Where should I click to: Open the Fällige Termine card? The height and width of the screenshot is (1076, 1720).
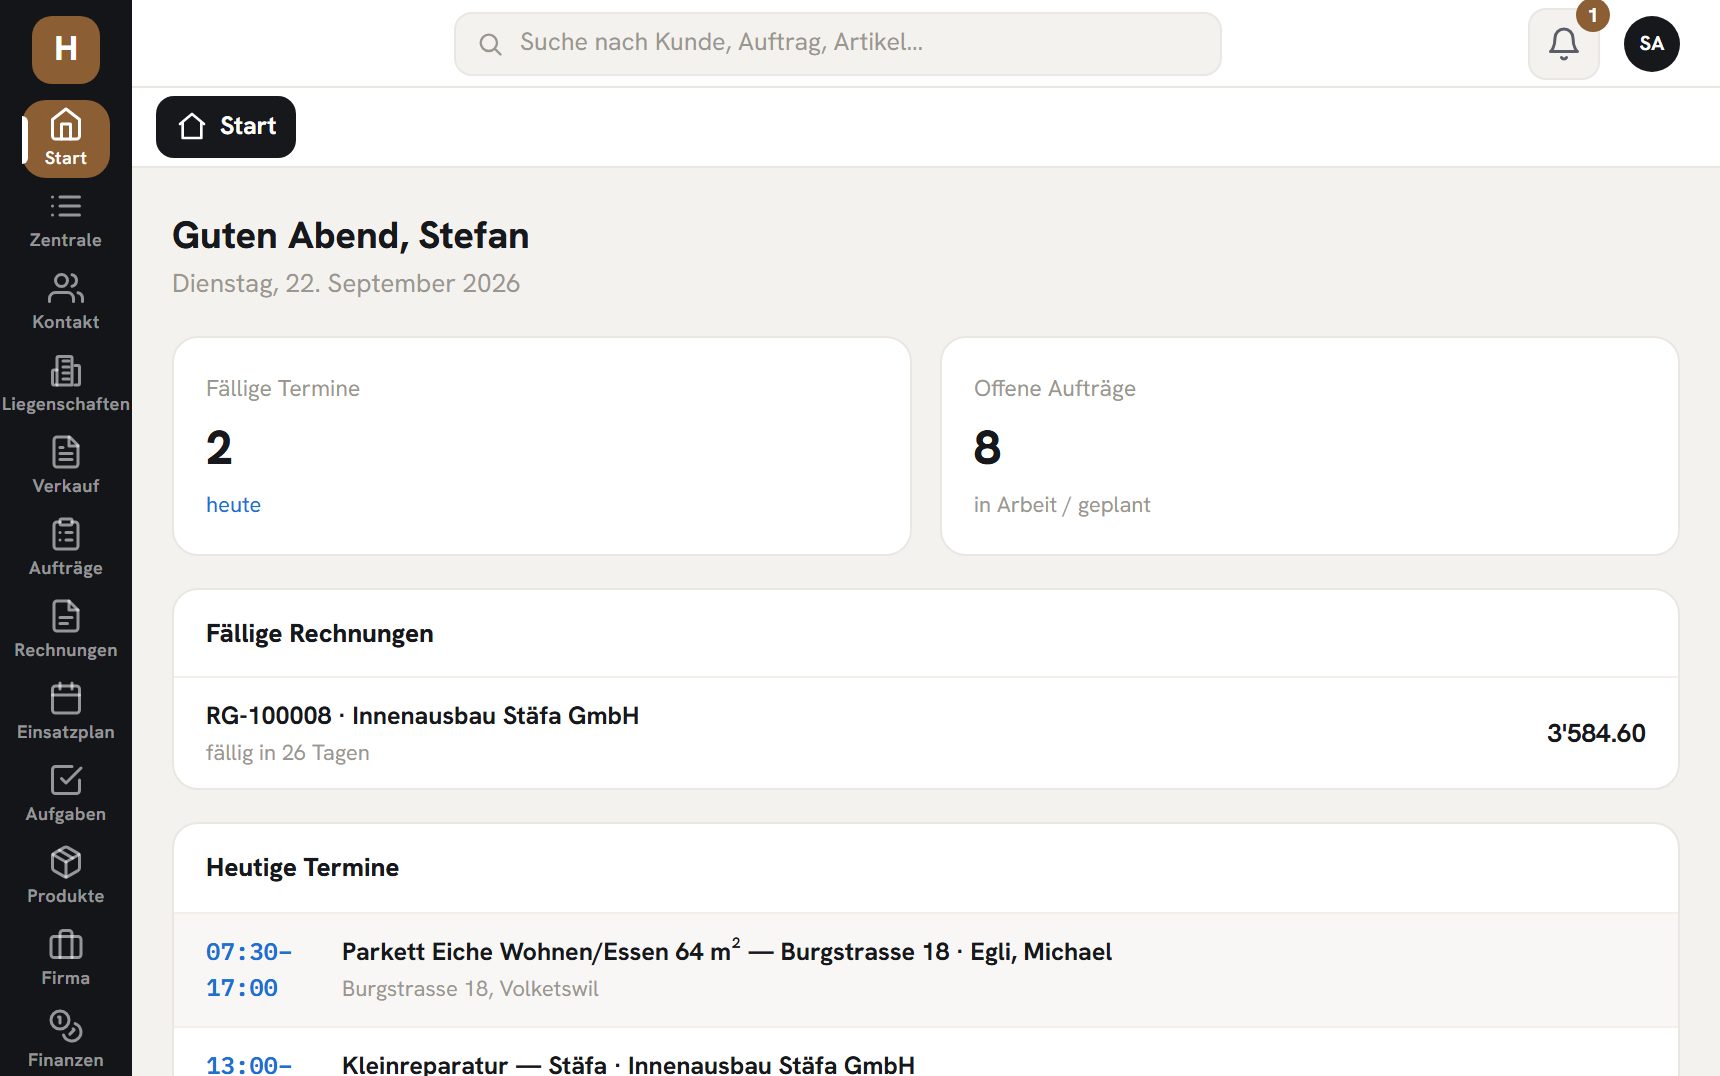[x=542, y=446]
